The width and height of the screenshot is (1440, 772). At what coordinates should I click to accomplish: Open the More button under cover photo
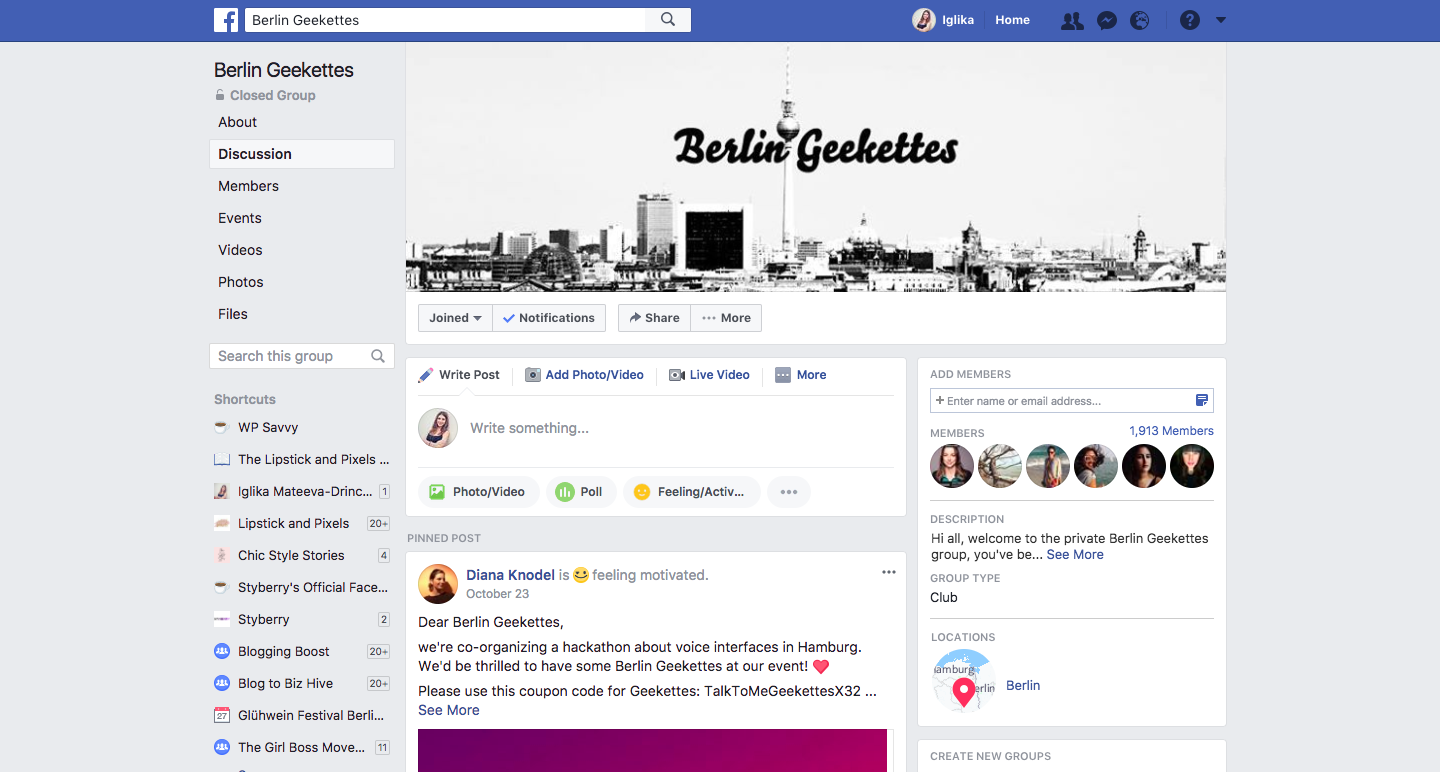pos(726,318)
